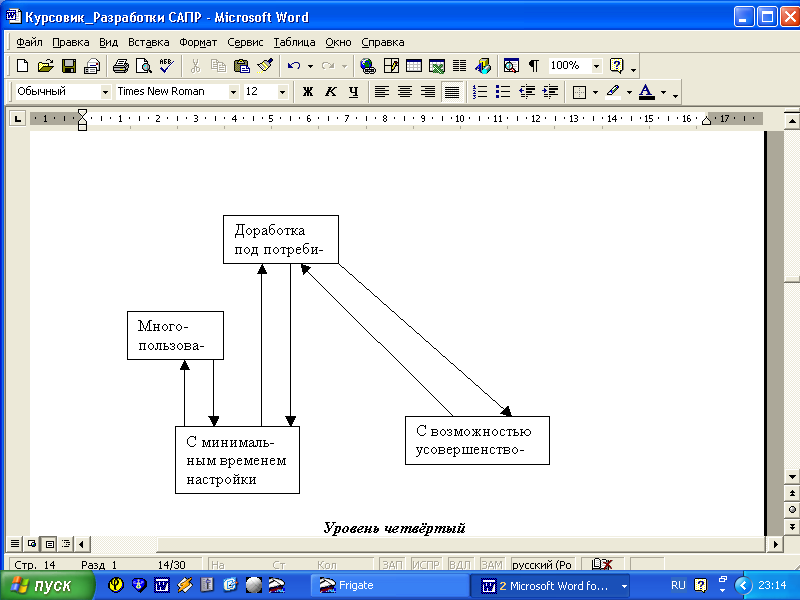800x600 pixels.
Task: Apply the font color A button
Action: coord(646,92)
